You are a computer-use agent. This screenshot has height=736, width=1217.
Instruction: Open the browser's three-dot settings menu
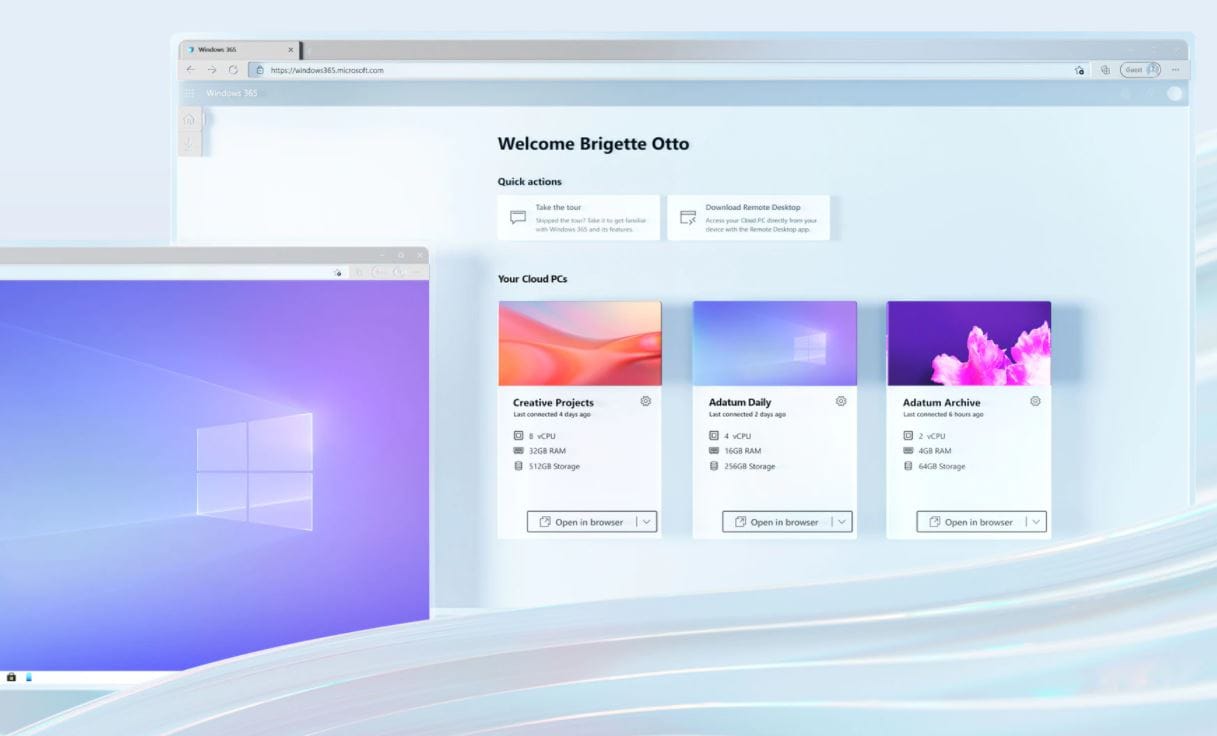click(x=1175, y=70)
